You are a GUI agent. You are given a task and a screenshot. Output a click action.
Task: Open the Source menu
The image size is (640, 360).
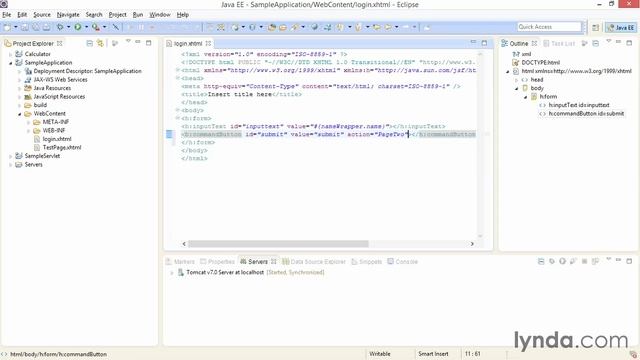tap(42, 15)
